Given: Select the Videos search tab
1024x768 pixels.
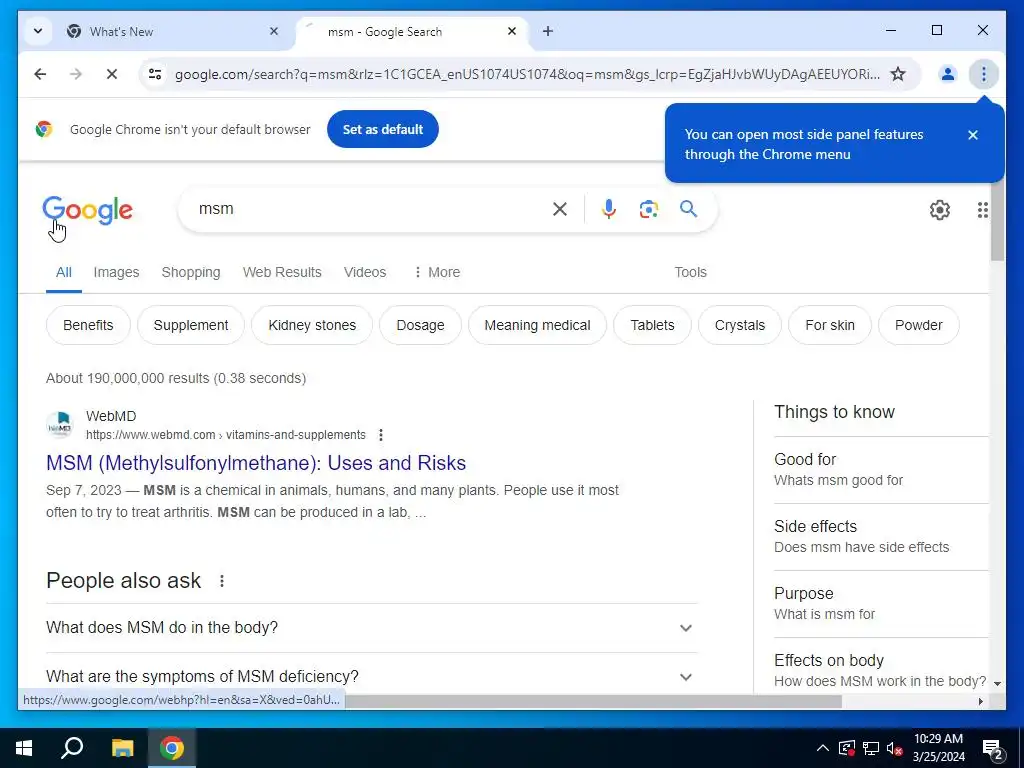Looking at the screenshot, I should (x=365, y=272).
